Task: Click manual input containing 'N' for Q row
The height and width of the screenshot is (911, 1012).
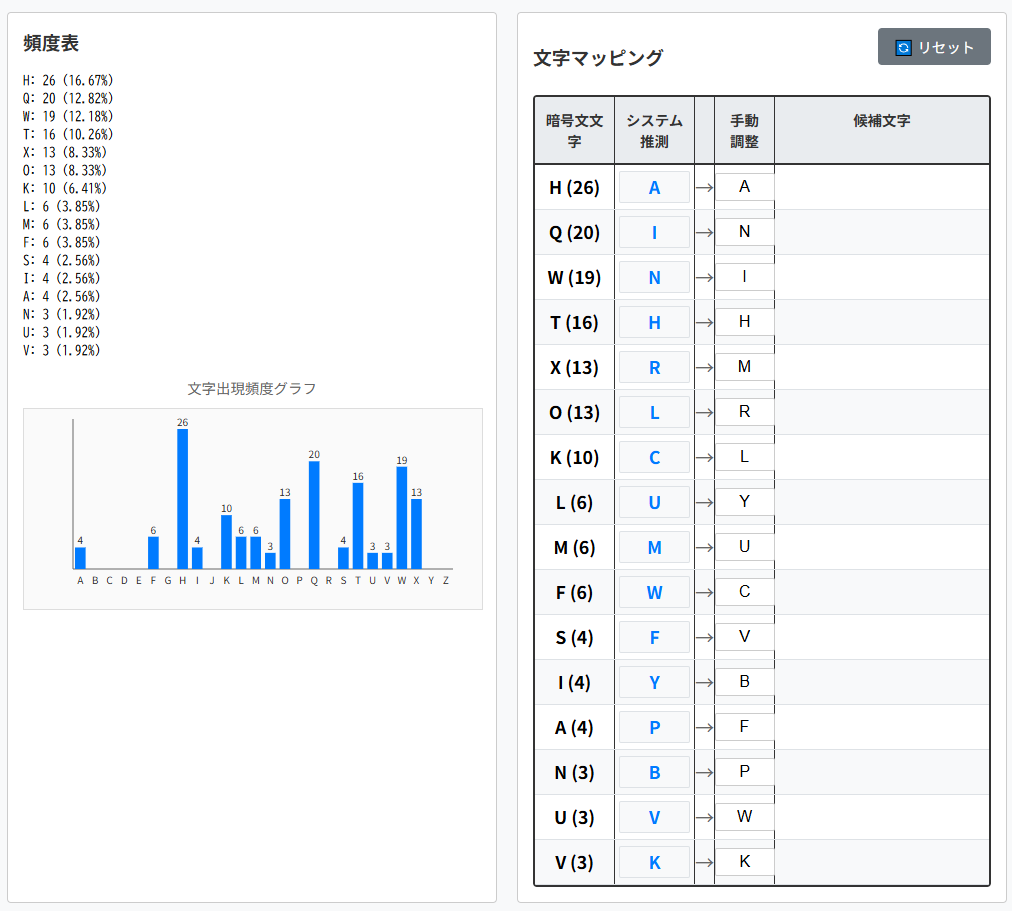Action: (744, 232)
